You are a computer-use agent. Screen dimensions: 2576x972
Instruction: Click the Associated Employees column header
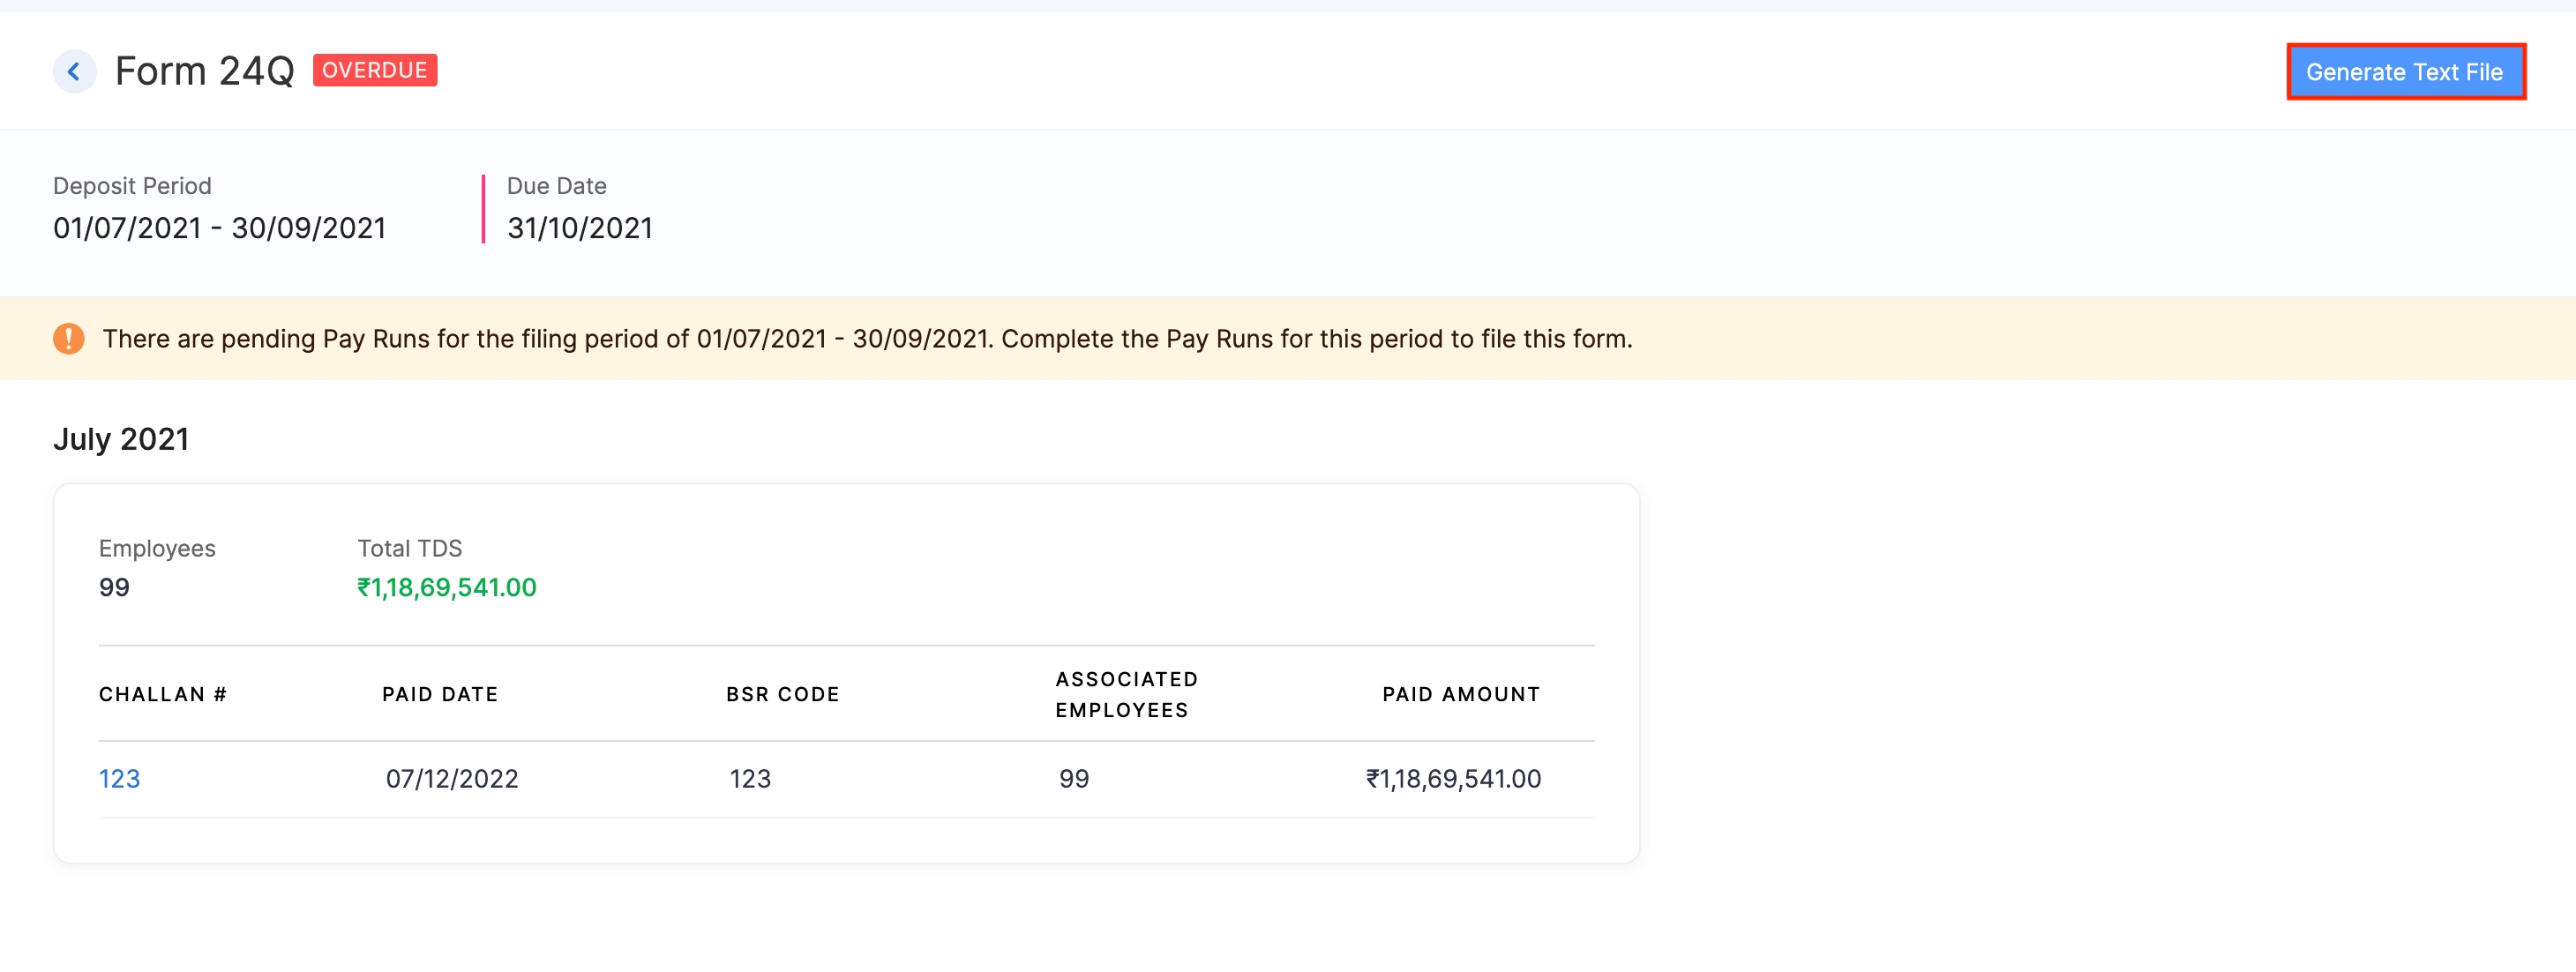1126,694
